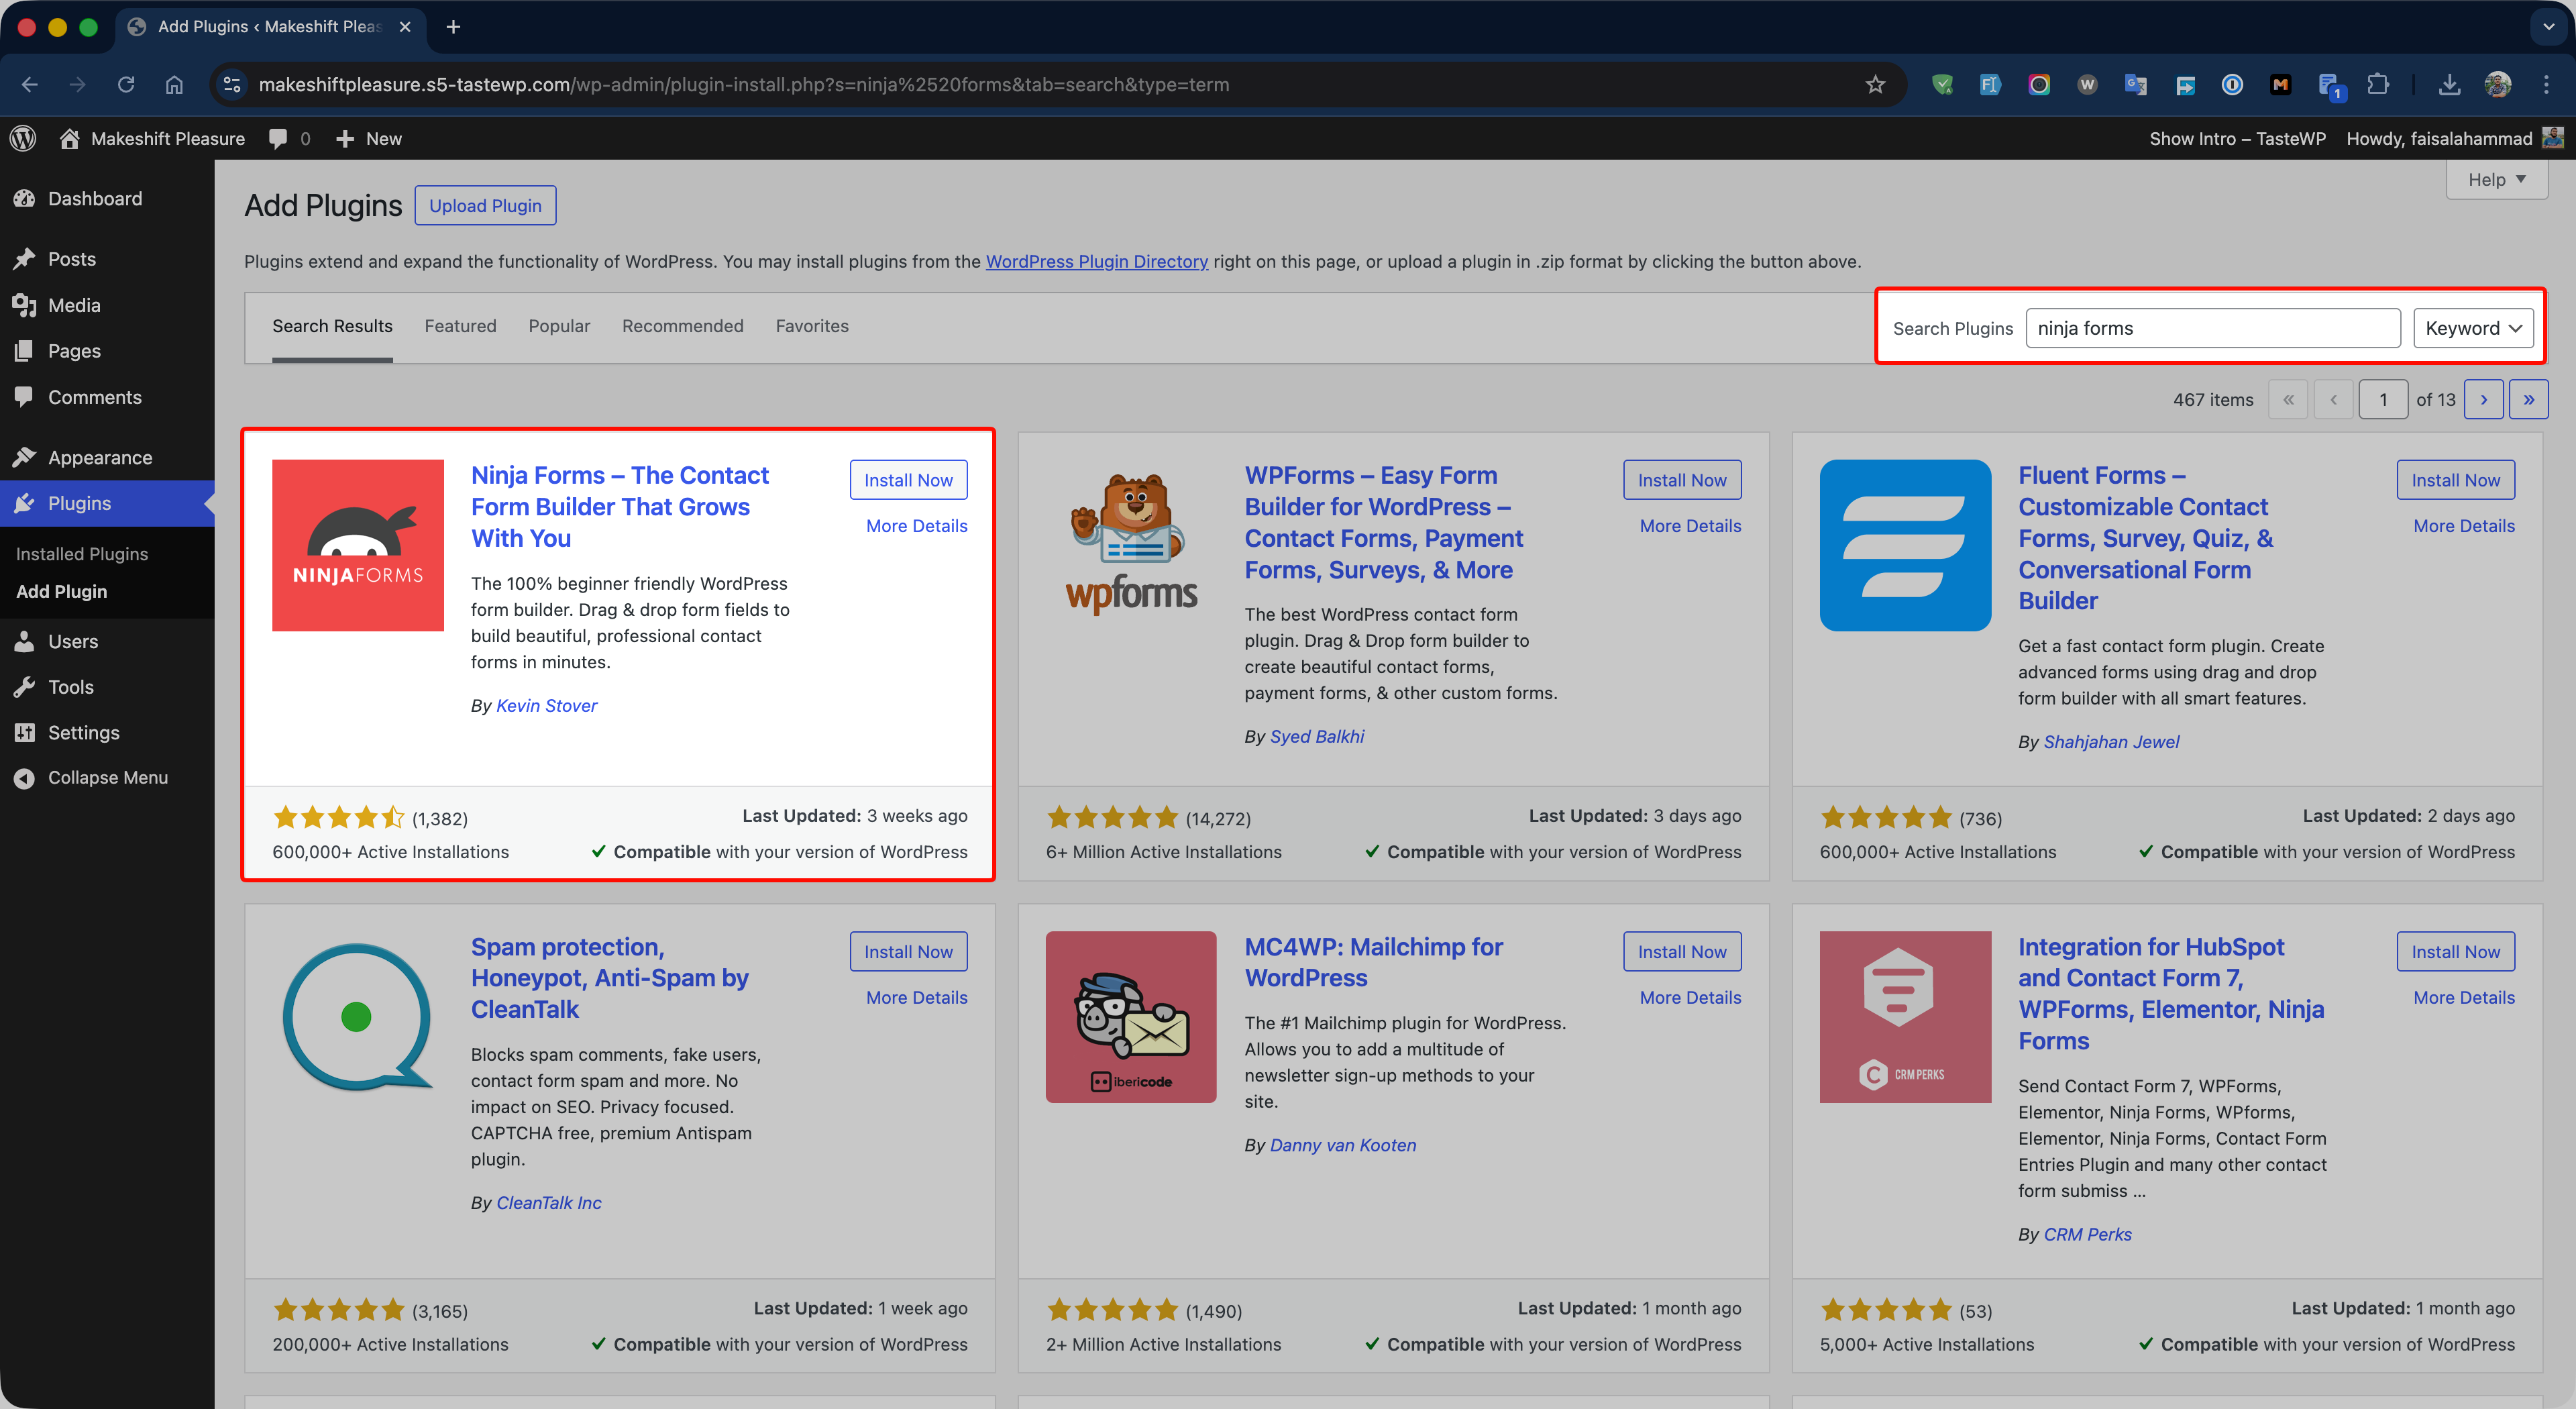2576x1409 pixels.
Task: Open the WordPress Plugin Directory link
Action: (x=1096, y=261)
